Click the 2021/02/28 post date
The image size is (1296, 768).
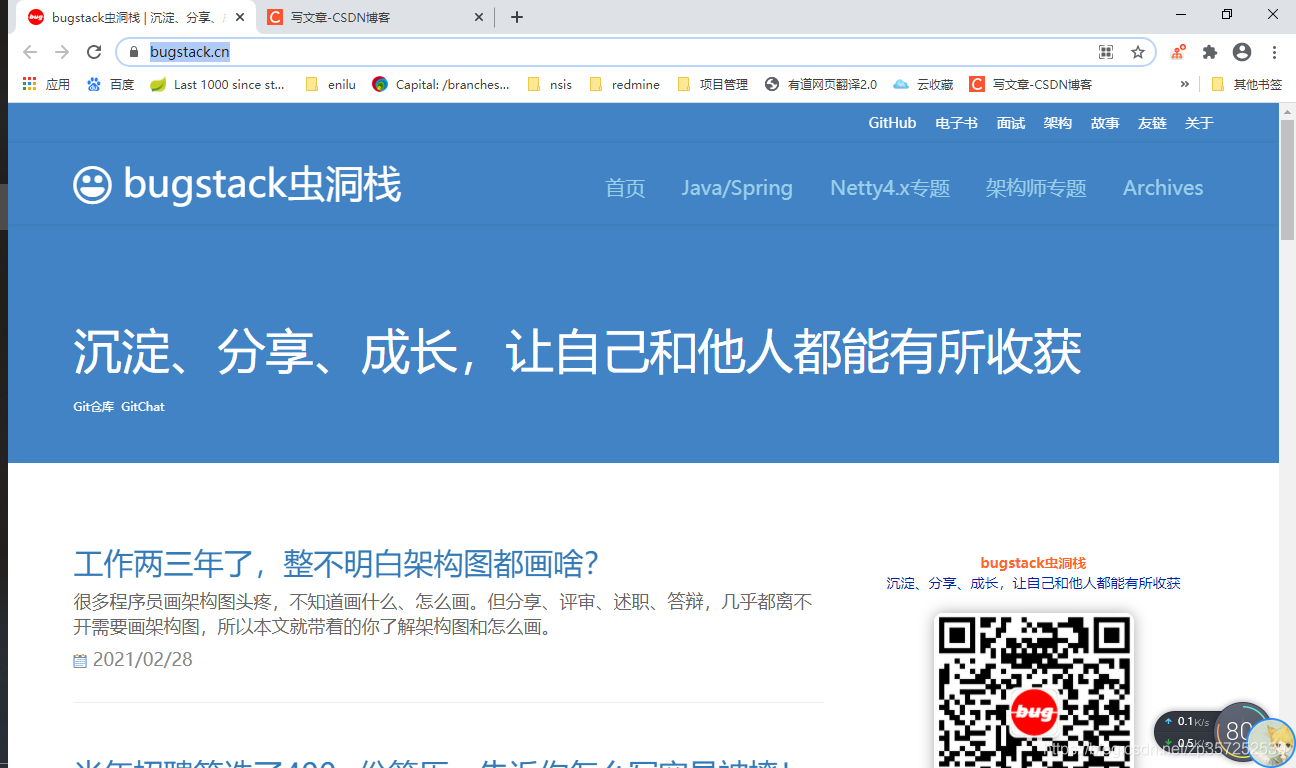143,660
